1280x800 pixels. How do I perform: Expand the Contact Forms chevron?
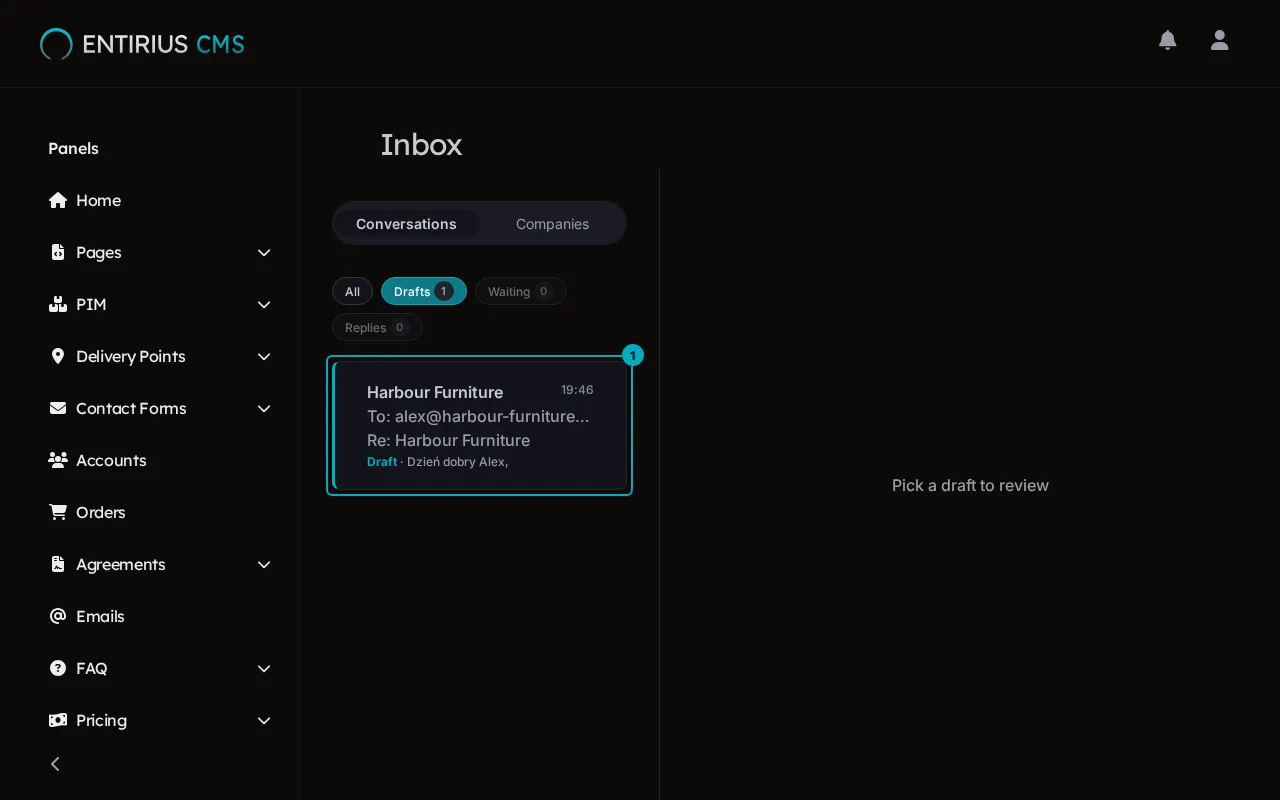click(x=264, y=408)
